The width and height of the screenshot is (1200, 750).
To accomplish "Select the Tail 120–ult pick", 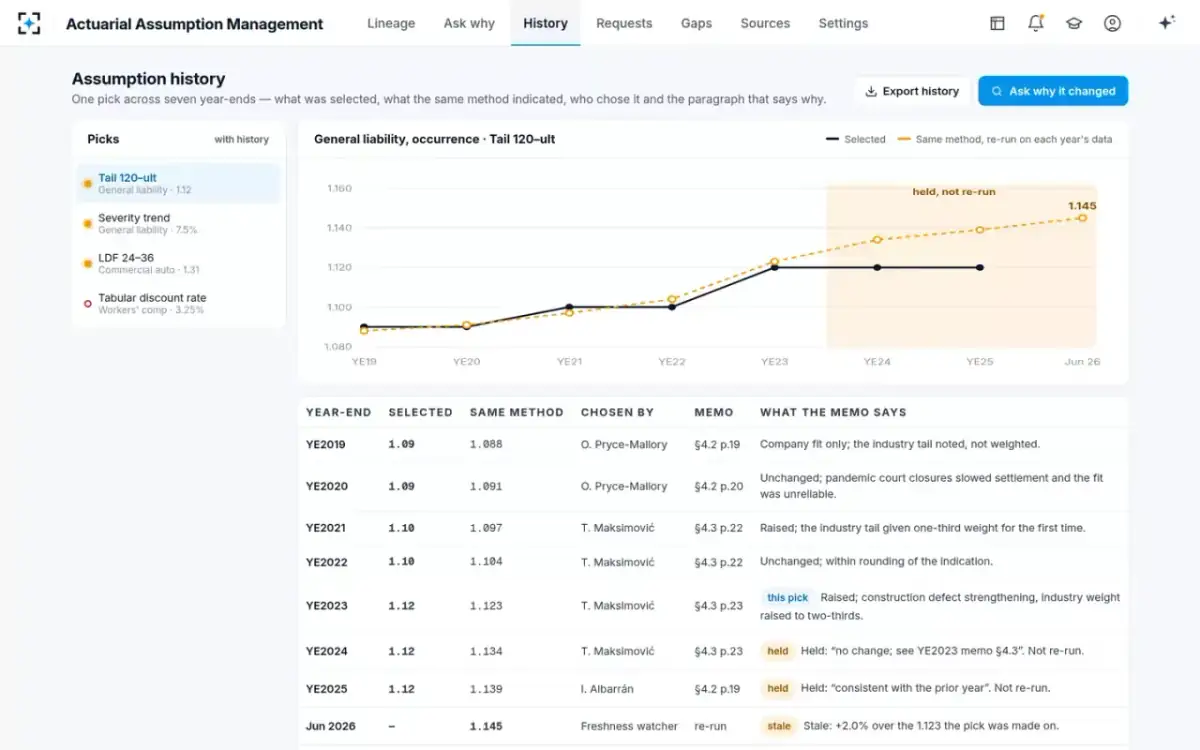I will [178, 183].
